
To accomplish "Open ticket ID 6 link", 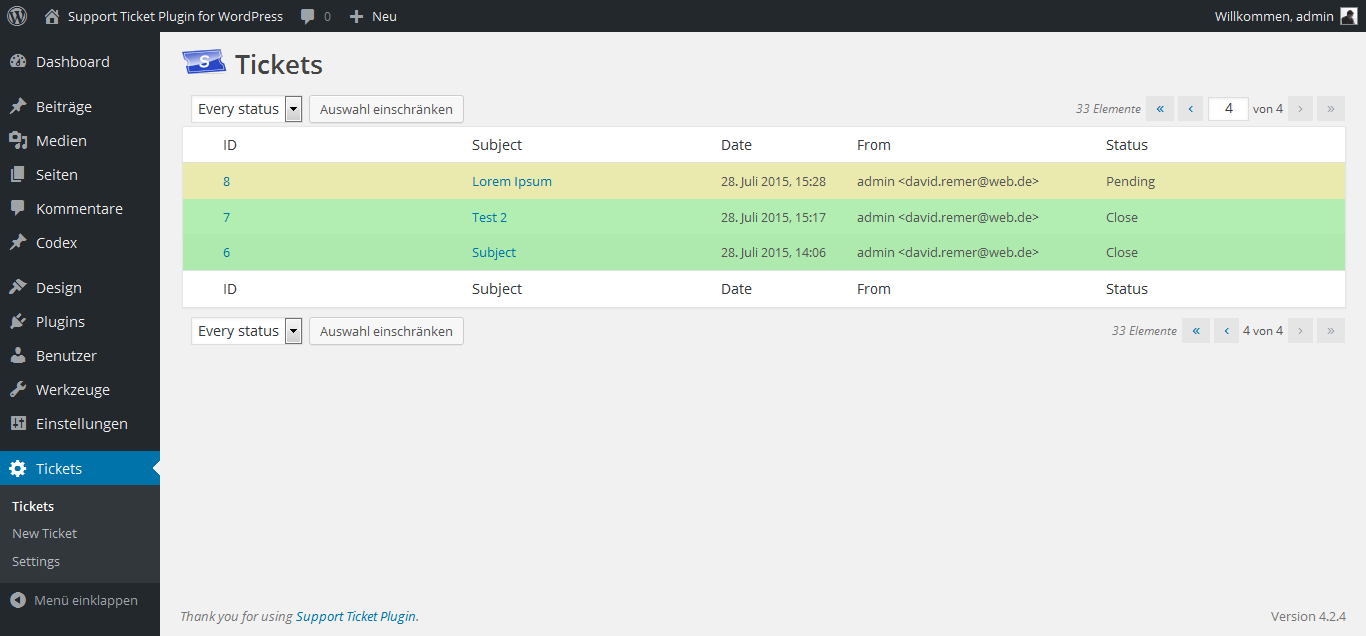I will [x=226, y=252].
